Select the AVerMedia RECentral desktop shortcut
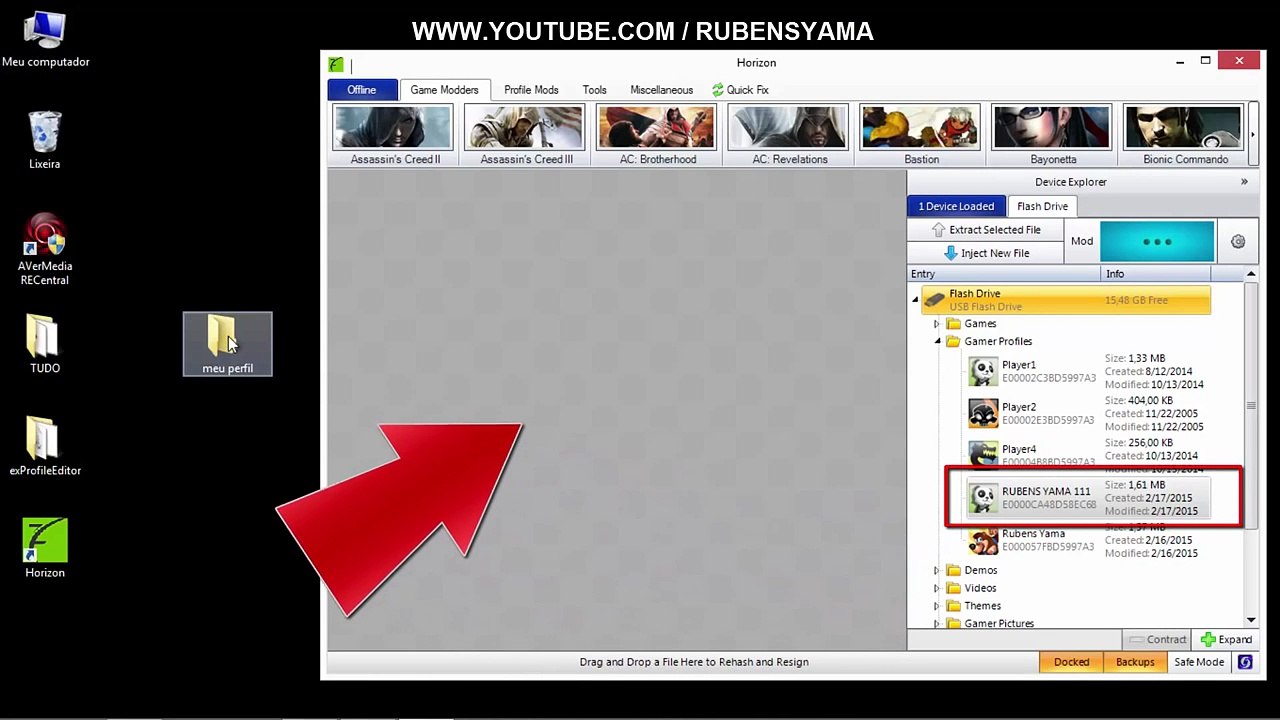The height and width of the screenshot is (720, 1280). 45,250
